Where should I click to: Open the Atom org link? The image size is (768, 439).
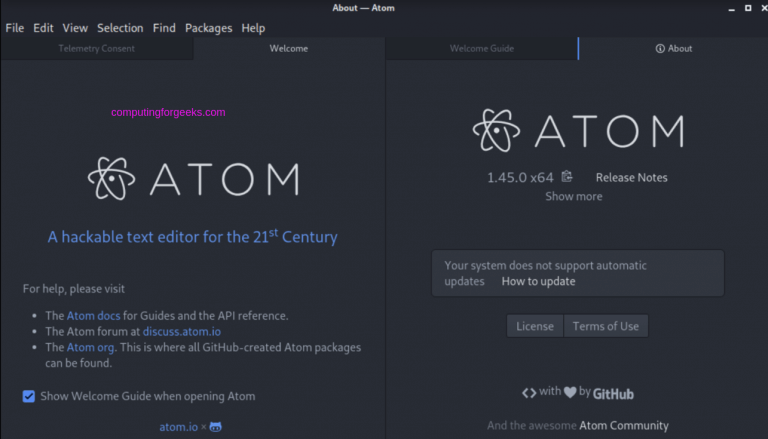[91, 347]
